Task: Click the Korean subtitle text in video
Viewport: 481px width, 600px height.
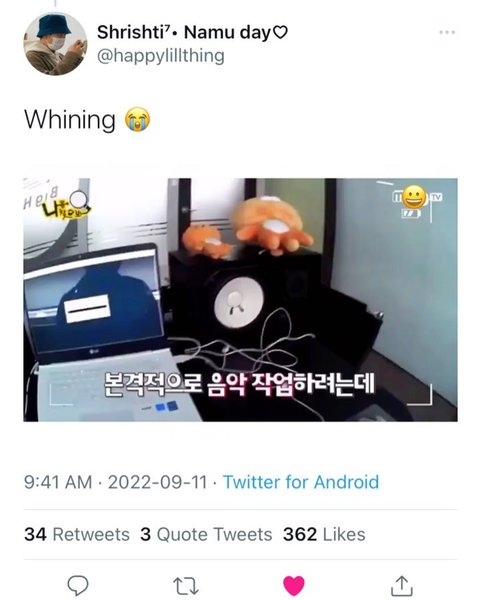Action: [240, 384]
